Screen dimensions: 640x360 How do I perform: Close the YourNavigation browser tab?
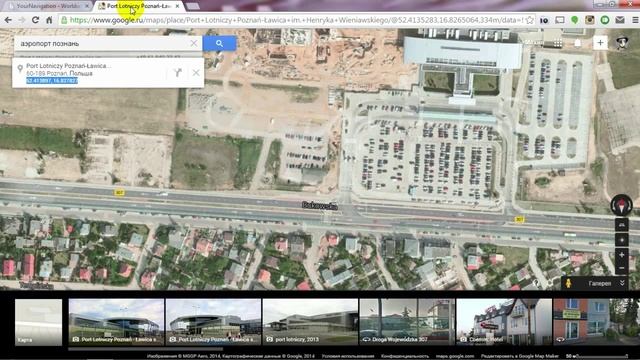[87, 6]
